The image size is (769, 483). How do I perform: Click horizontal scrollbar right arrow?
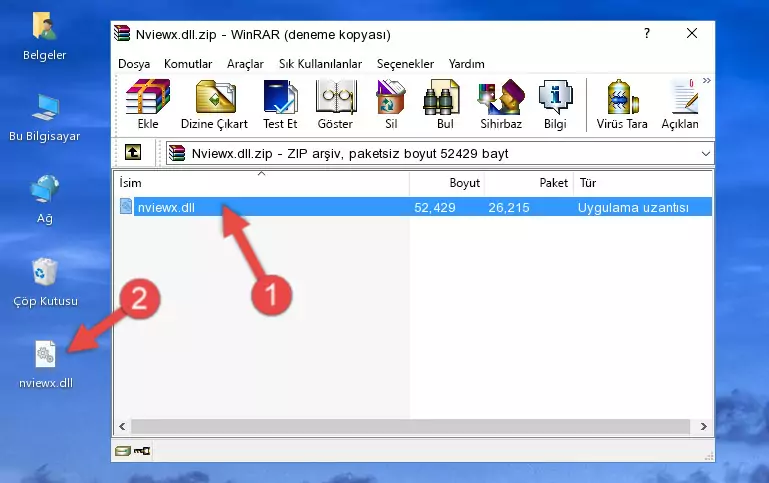pyautogui.click(x=703, y=427)
